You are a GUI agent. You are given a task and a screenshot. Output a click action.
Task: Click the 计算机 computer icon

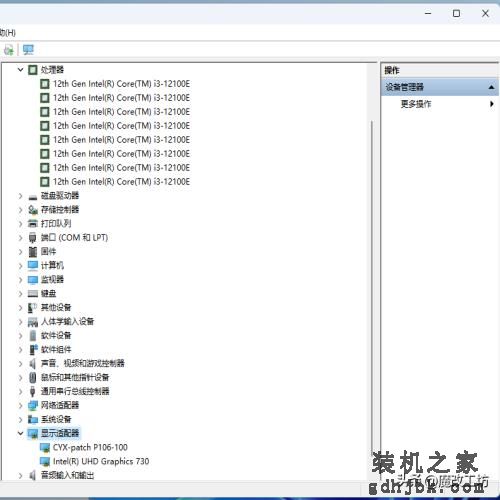point(33,266)
